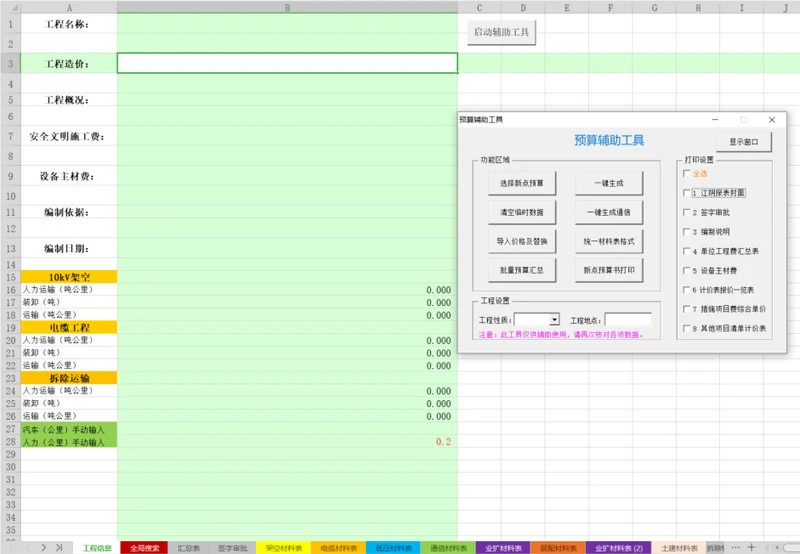Open the orange 电缆材料表 tab
The image size is (800, 554).
(x=338, y=548)
